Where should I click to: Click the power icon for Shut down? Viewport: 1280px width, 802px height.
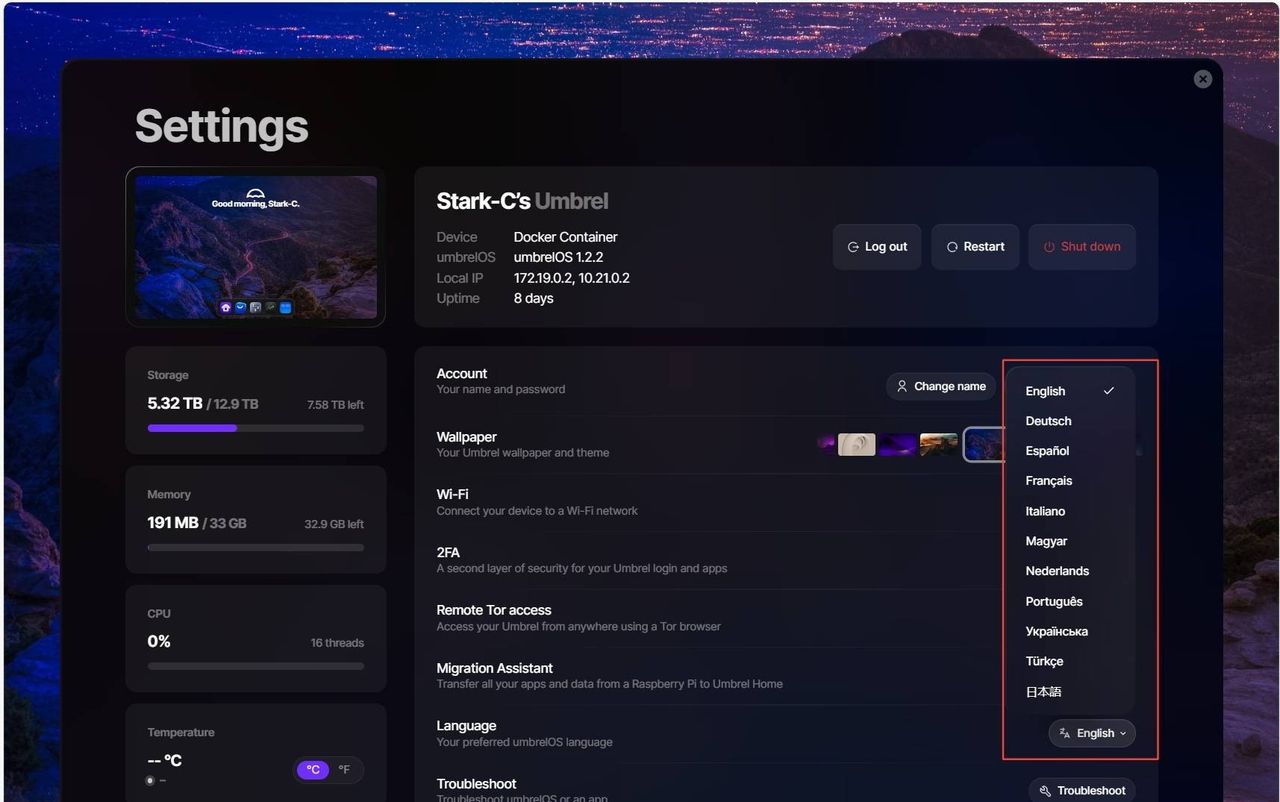(x=1049, y=247)
